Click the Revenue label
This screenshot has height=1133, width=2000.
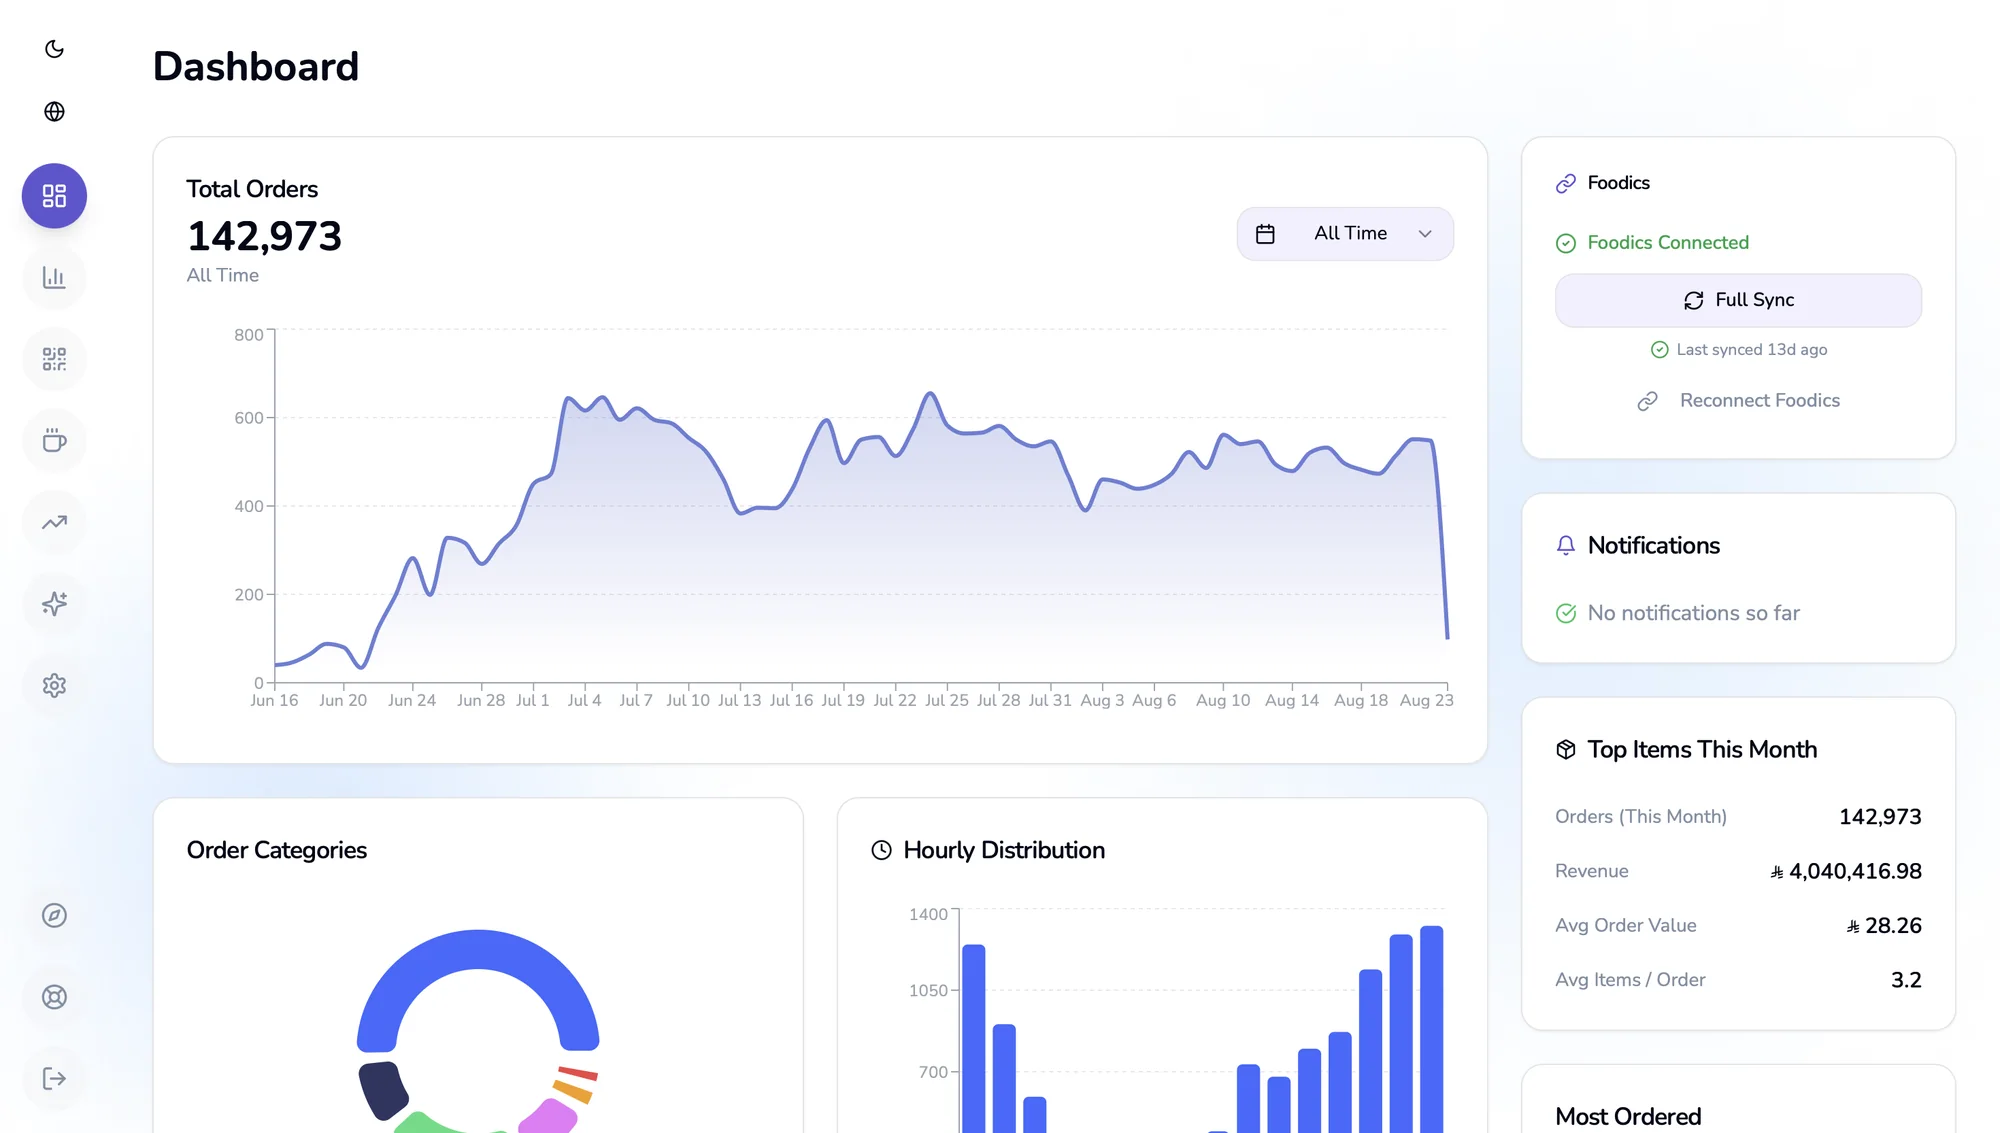point(1591,871)
